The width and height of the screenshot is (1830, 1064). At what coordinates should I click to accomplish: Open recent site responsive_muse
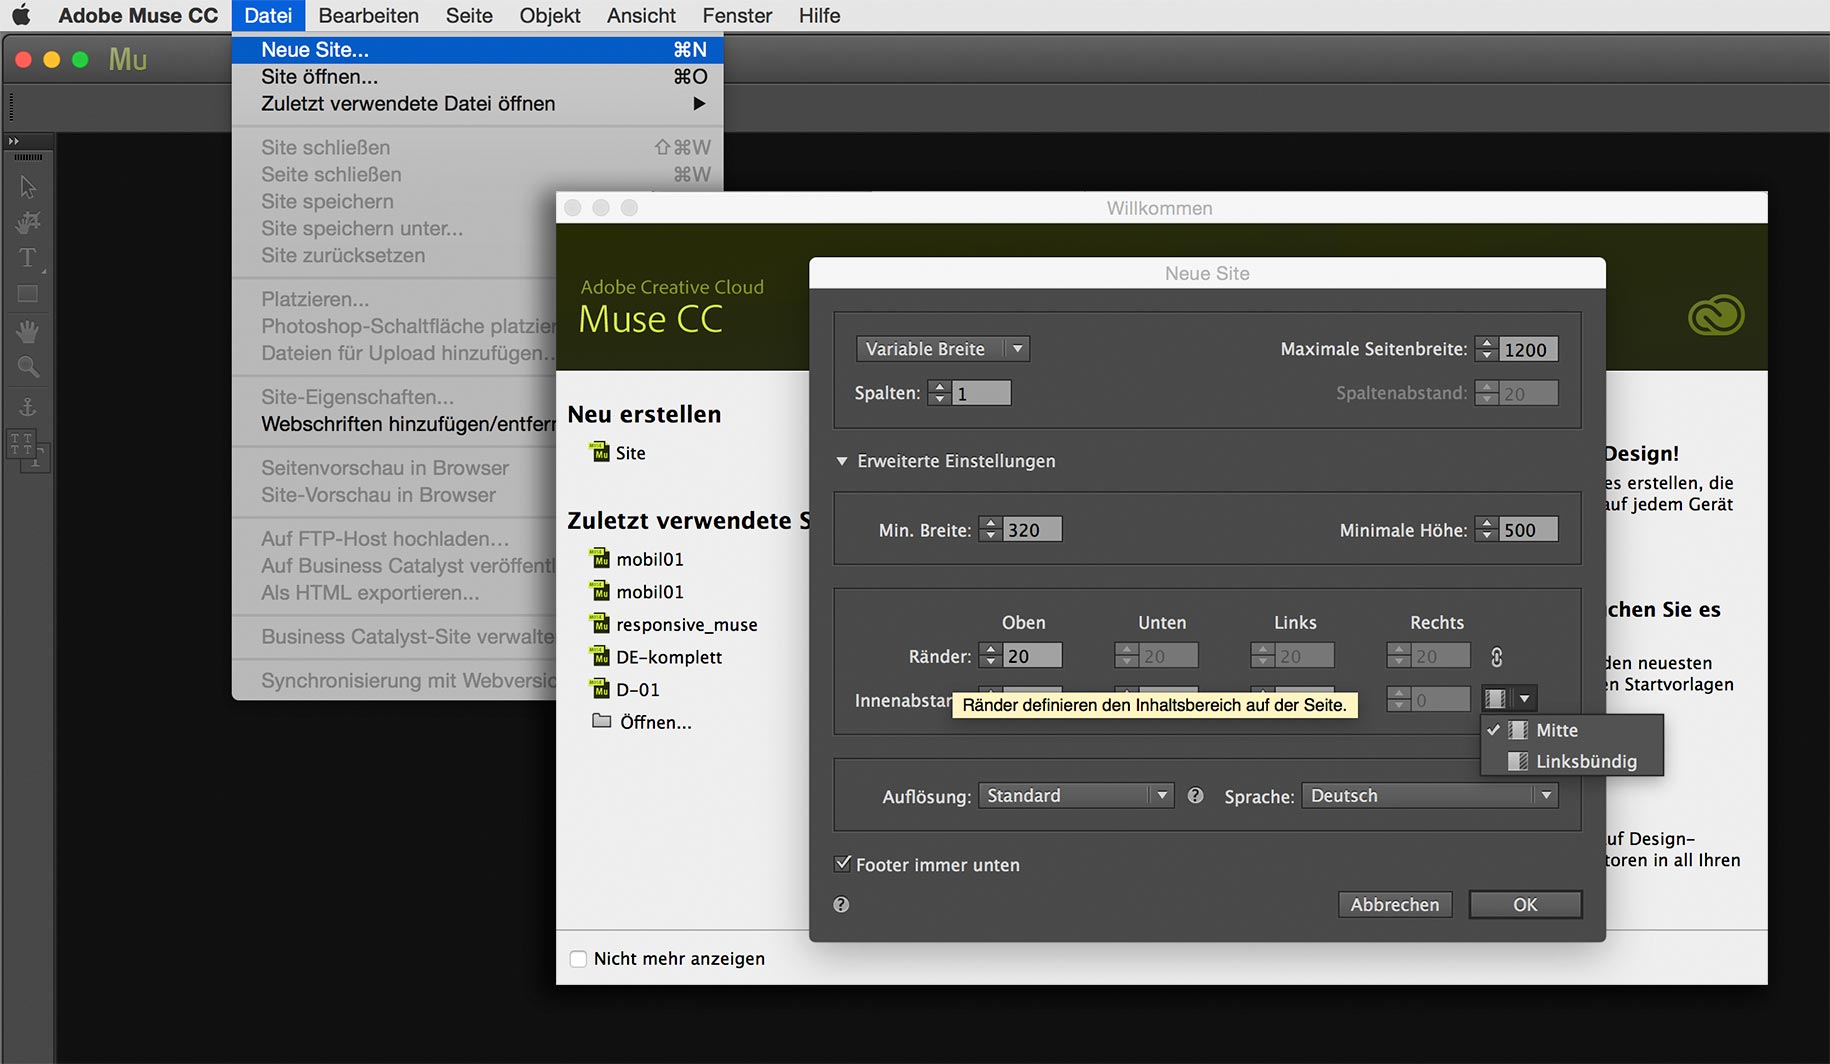[x=686, y=625]
